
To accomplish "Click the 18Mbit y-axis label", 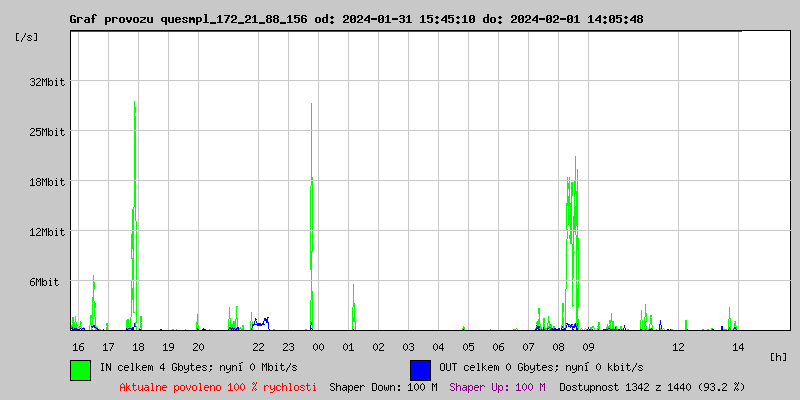I will [x=47, y=182].
